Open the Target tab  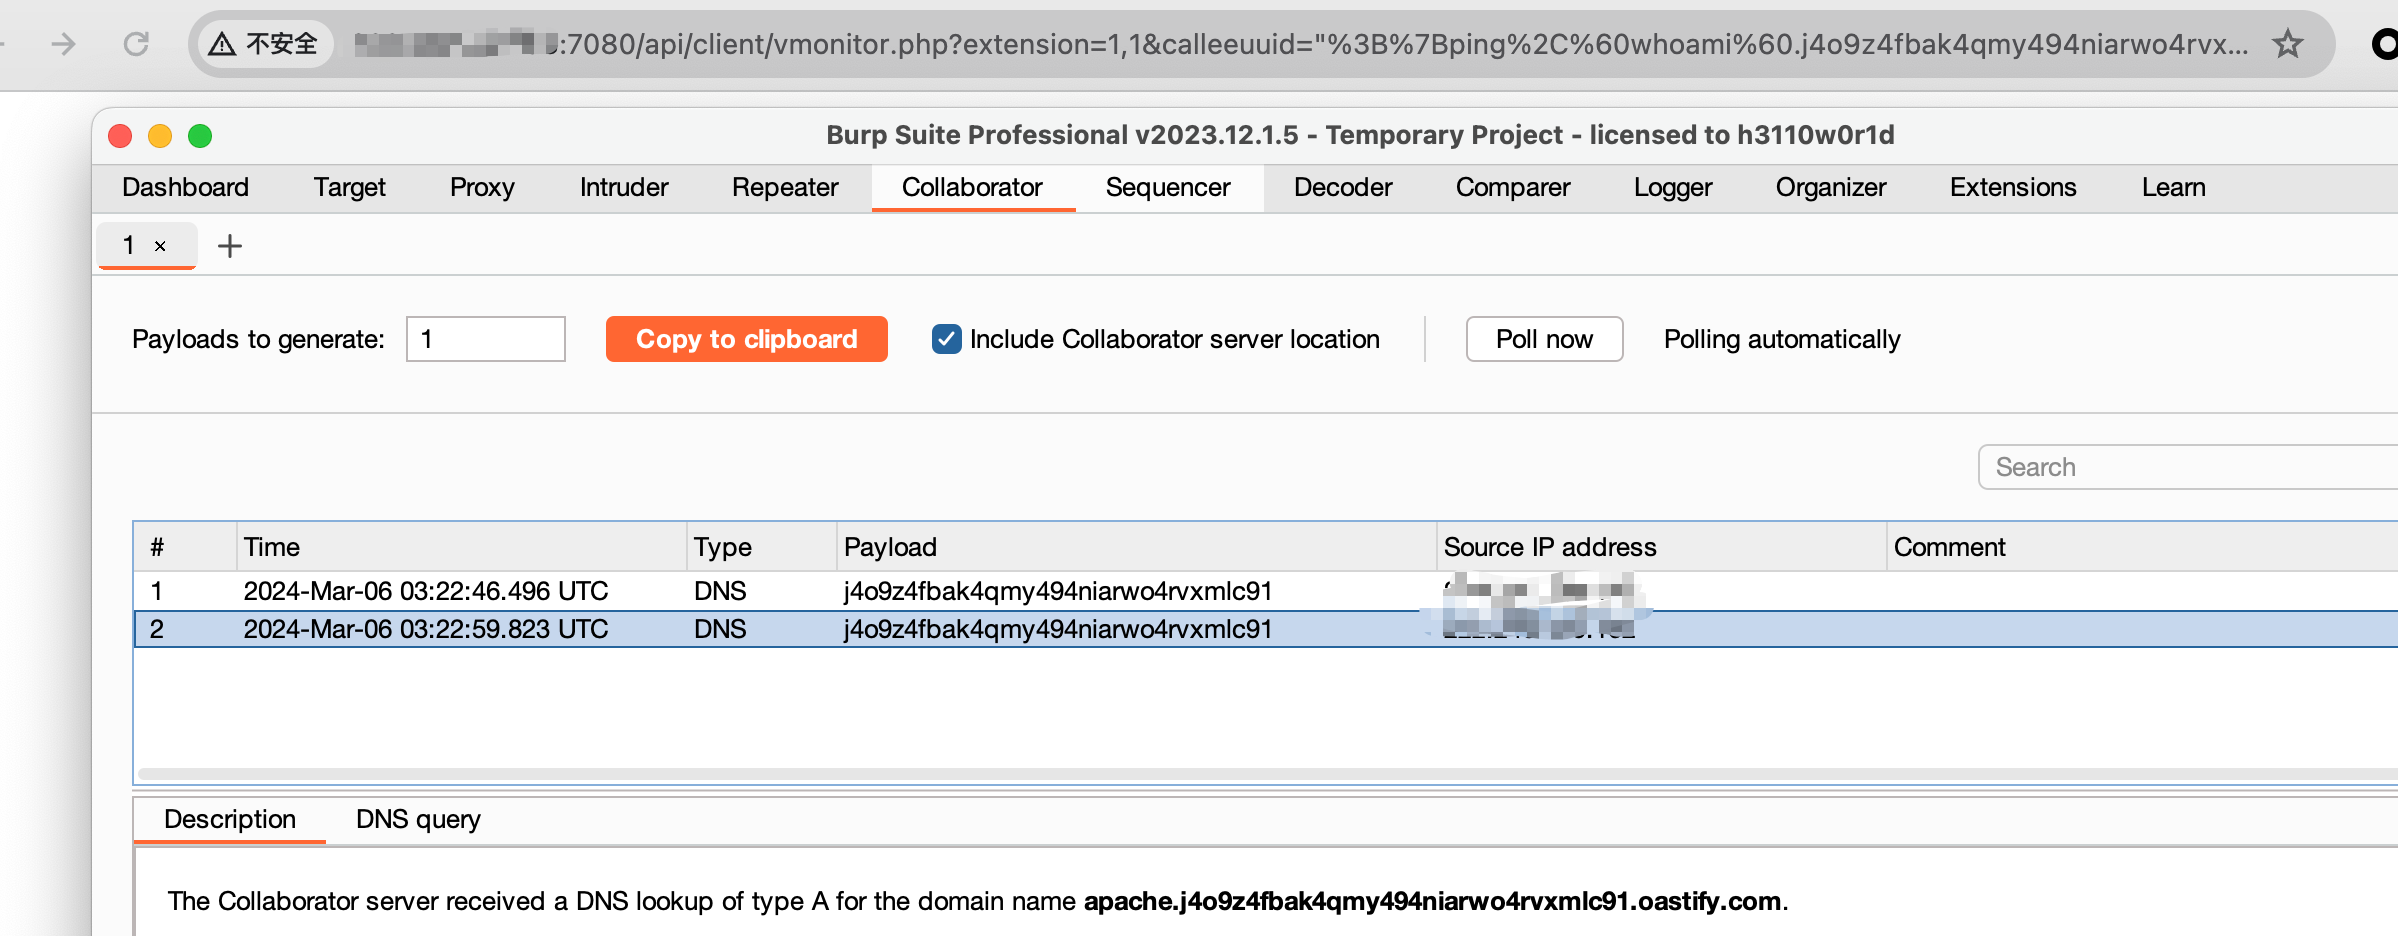[x=349, y=188]
